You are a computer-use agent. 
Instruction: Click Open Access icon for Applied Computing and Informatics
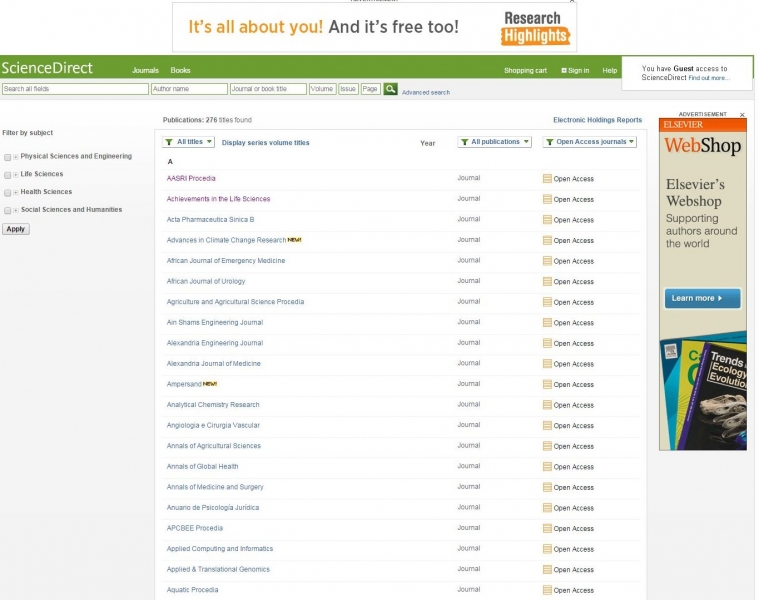[x=547, y=549]
